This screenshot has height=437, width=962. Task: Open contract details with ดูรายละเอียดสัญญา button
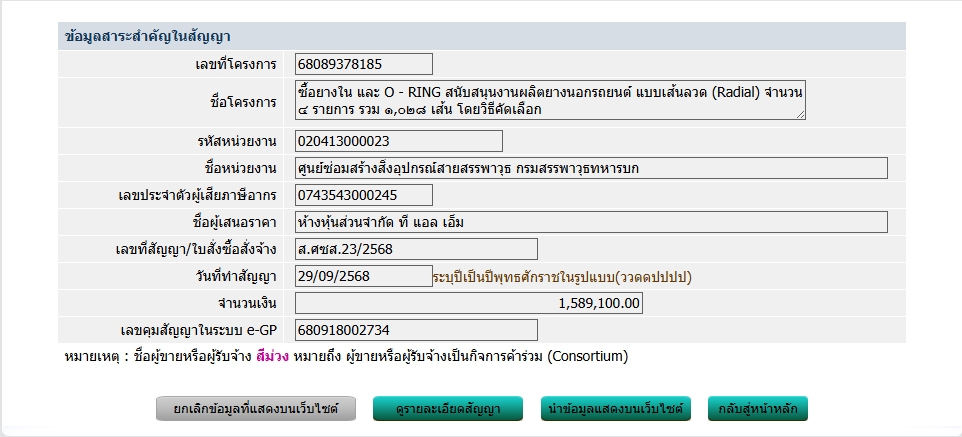pyautogui.click(x=450, y=408)
